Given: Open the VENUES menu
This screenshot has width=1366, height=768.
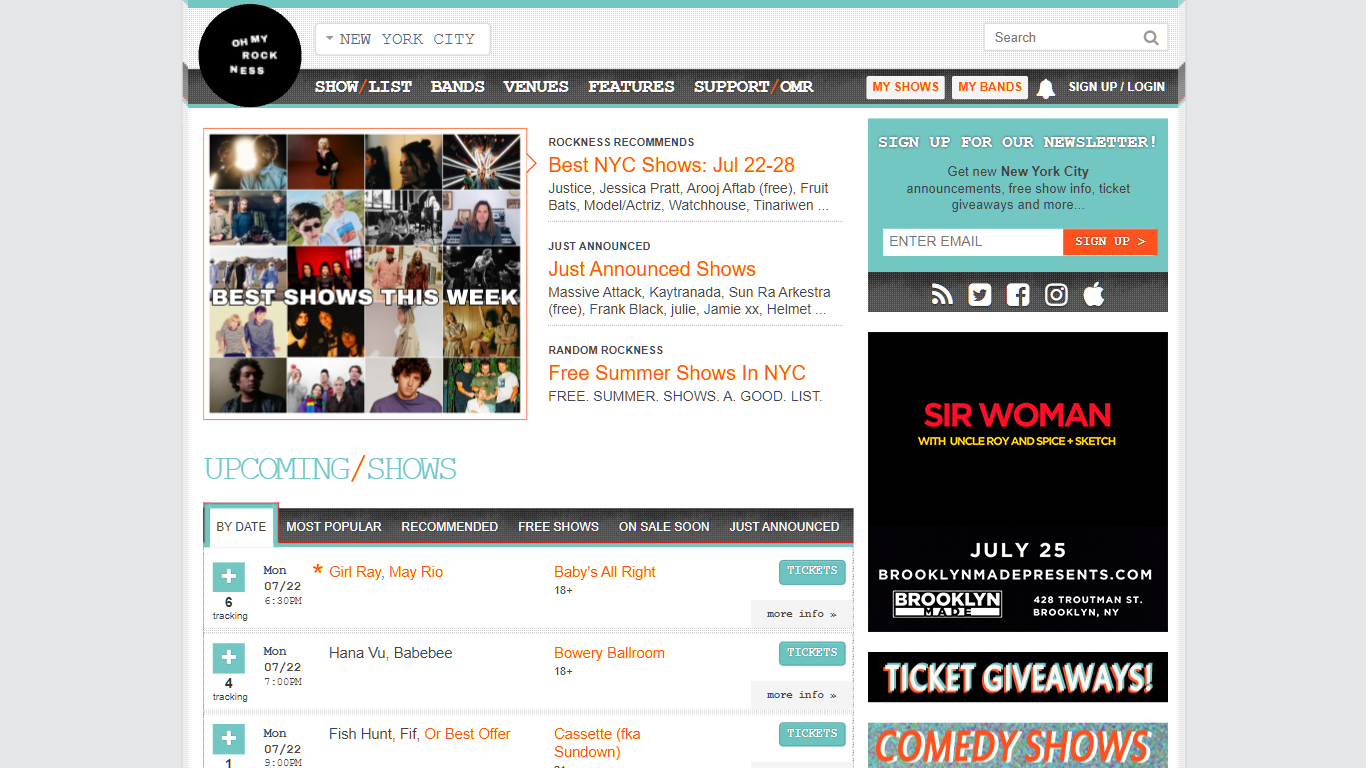Looking at the screenshot, I should pyautogui.click(x=536, y=87).
